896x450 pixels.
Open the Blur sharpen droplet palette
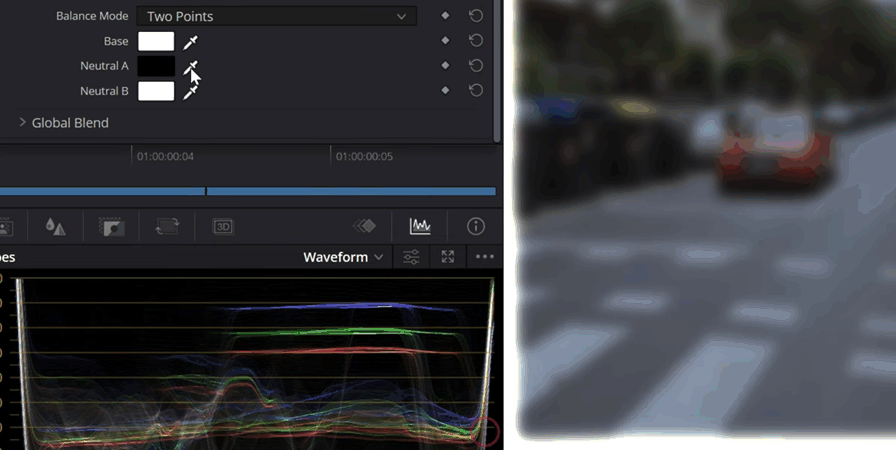55,227
